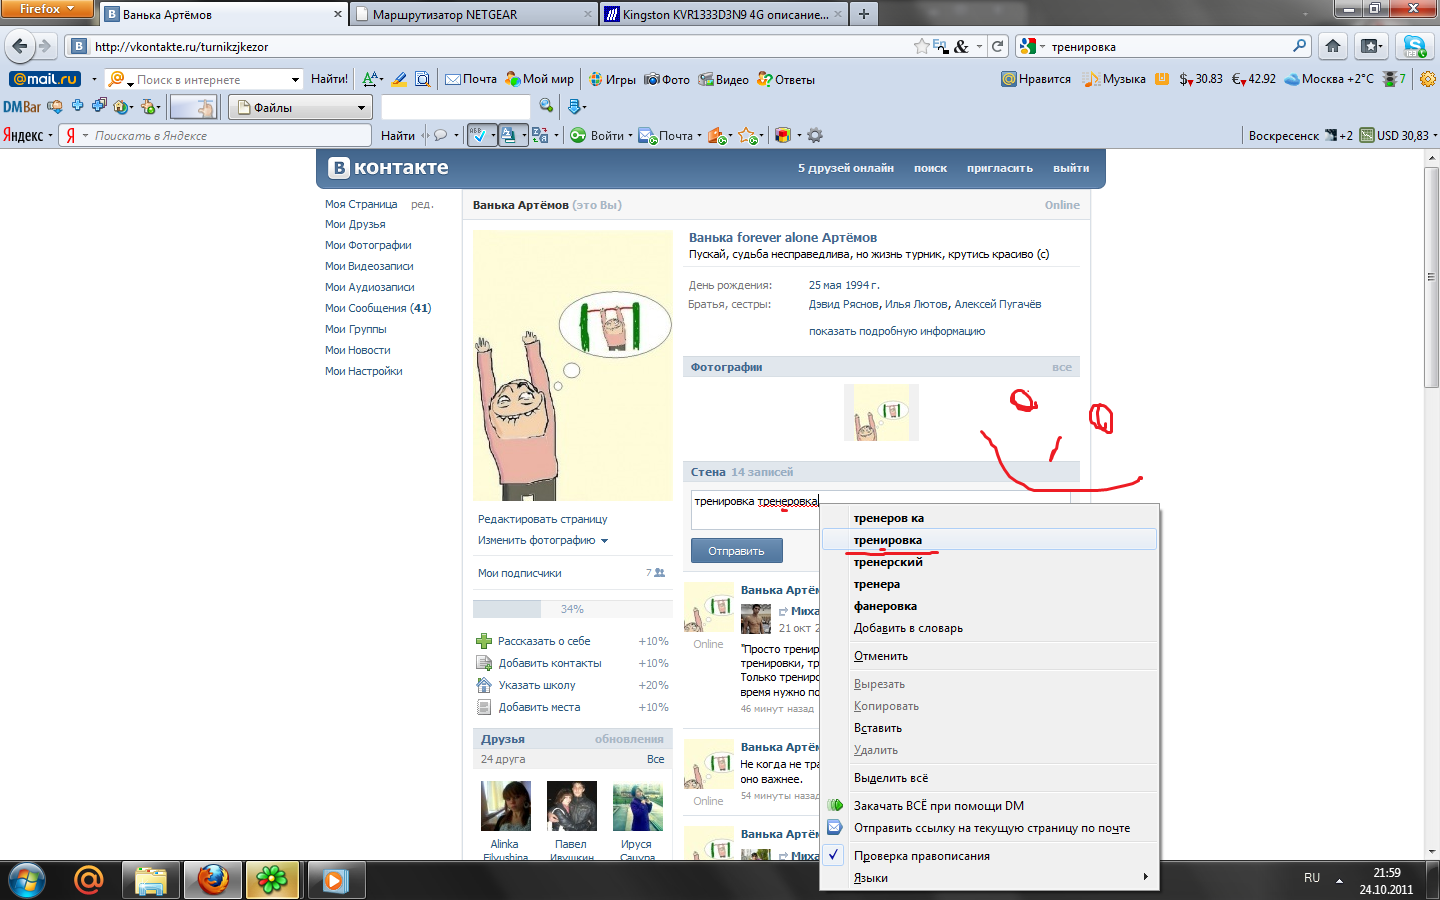Open Фото in Mail.ru toolbar
1440x900 pixels.
667,79
